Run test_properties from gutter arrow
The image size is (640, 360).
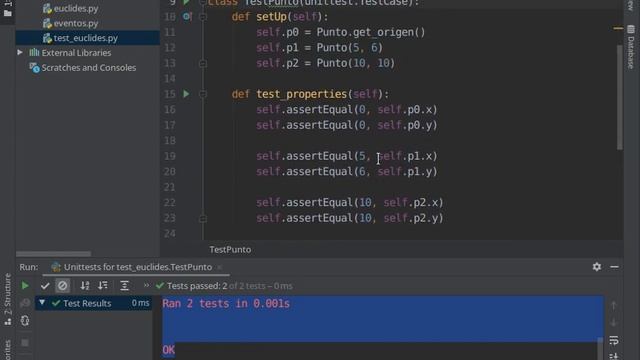pyautogui.click(x=186, y=94)
